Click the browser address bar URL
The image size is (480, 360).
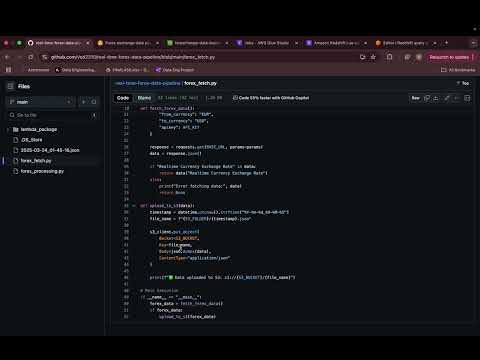(133, 57)
